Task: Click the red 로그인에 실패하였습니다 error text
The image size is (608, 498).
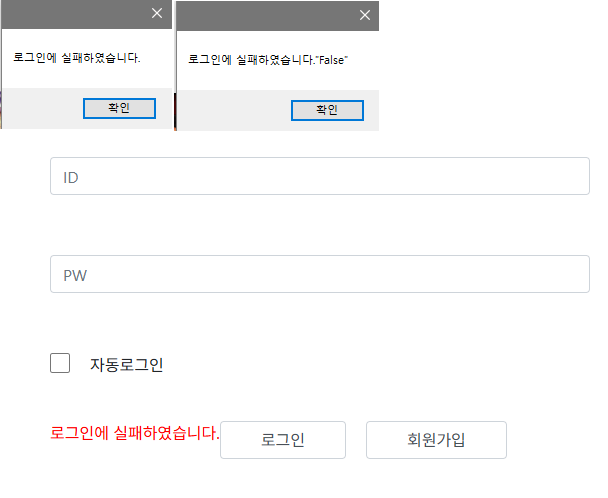Action: 134,433
